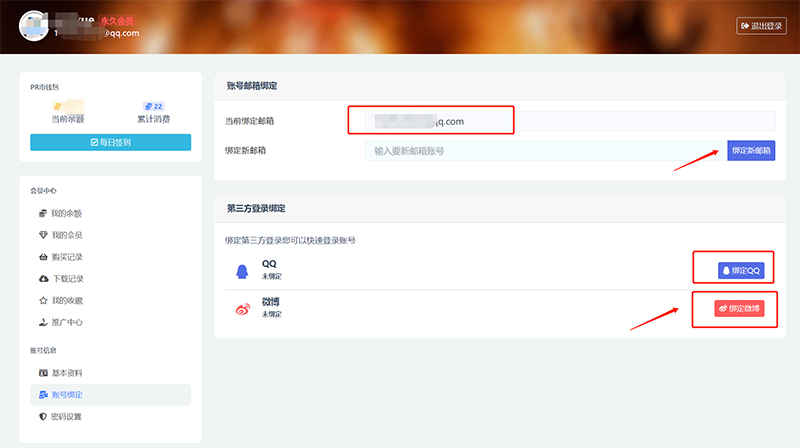Click the ID card icon for 基本资料
Screen dimensions: 800x448
(x=43, y=373)
